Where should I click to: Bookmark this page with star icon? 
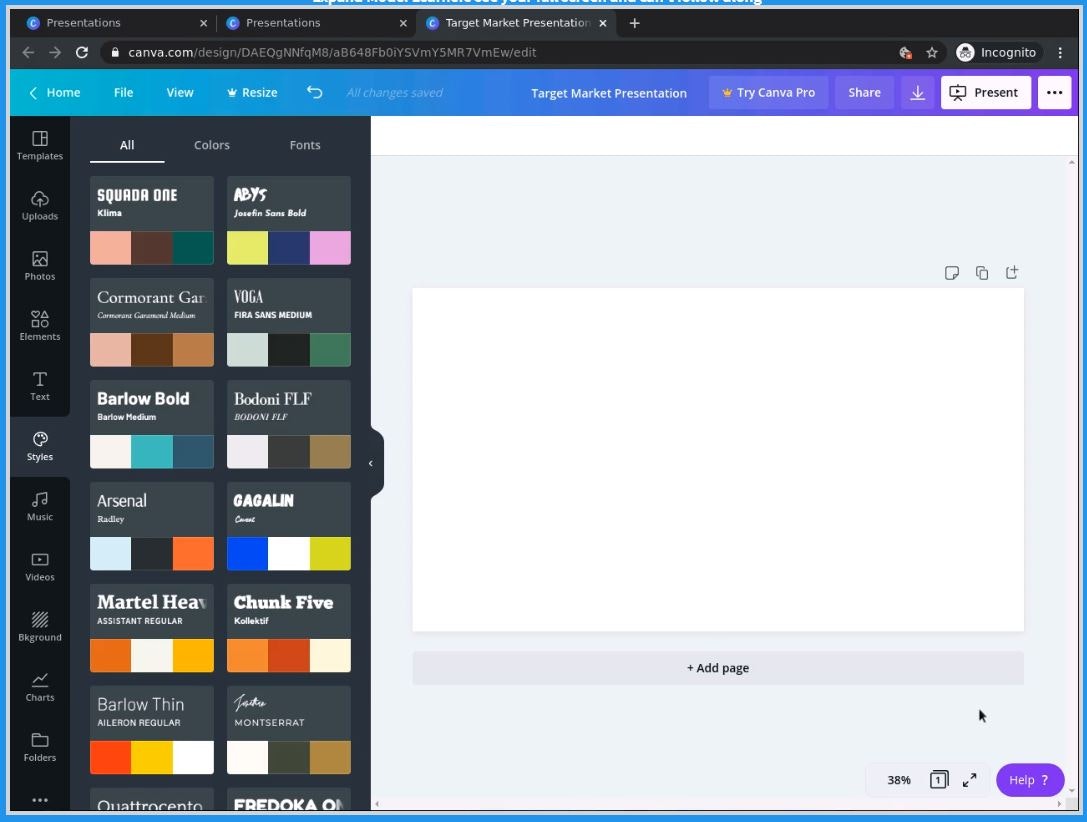(932, 52)
